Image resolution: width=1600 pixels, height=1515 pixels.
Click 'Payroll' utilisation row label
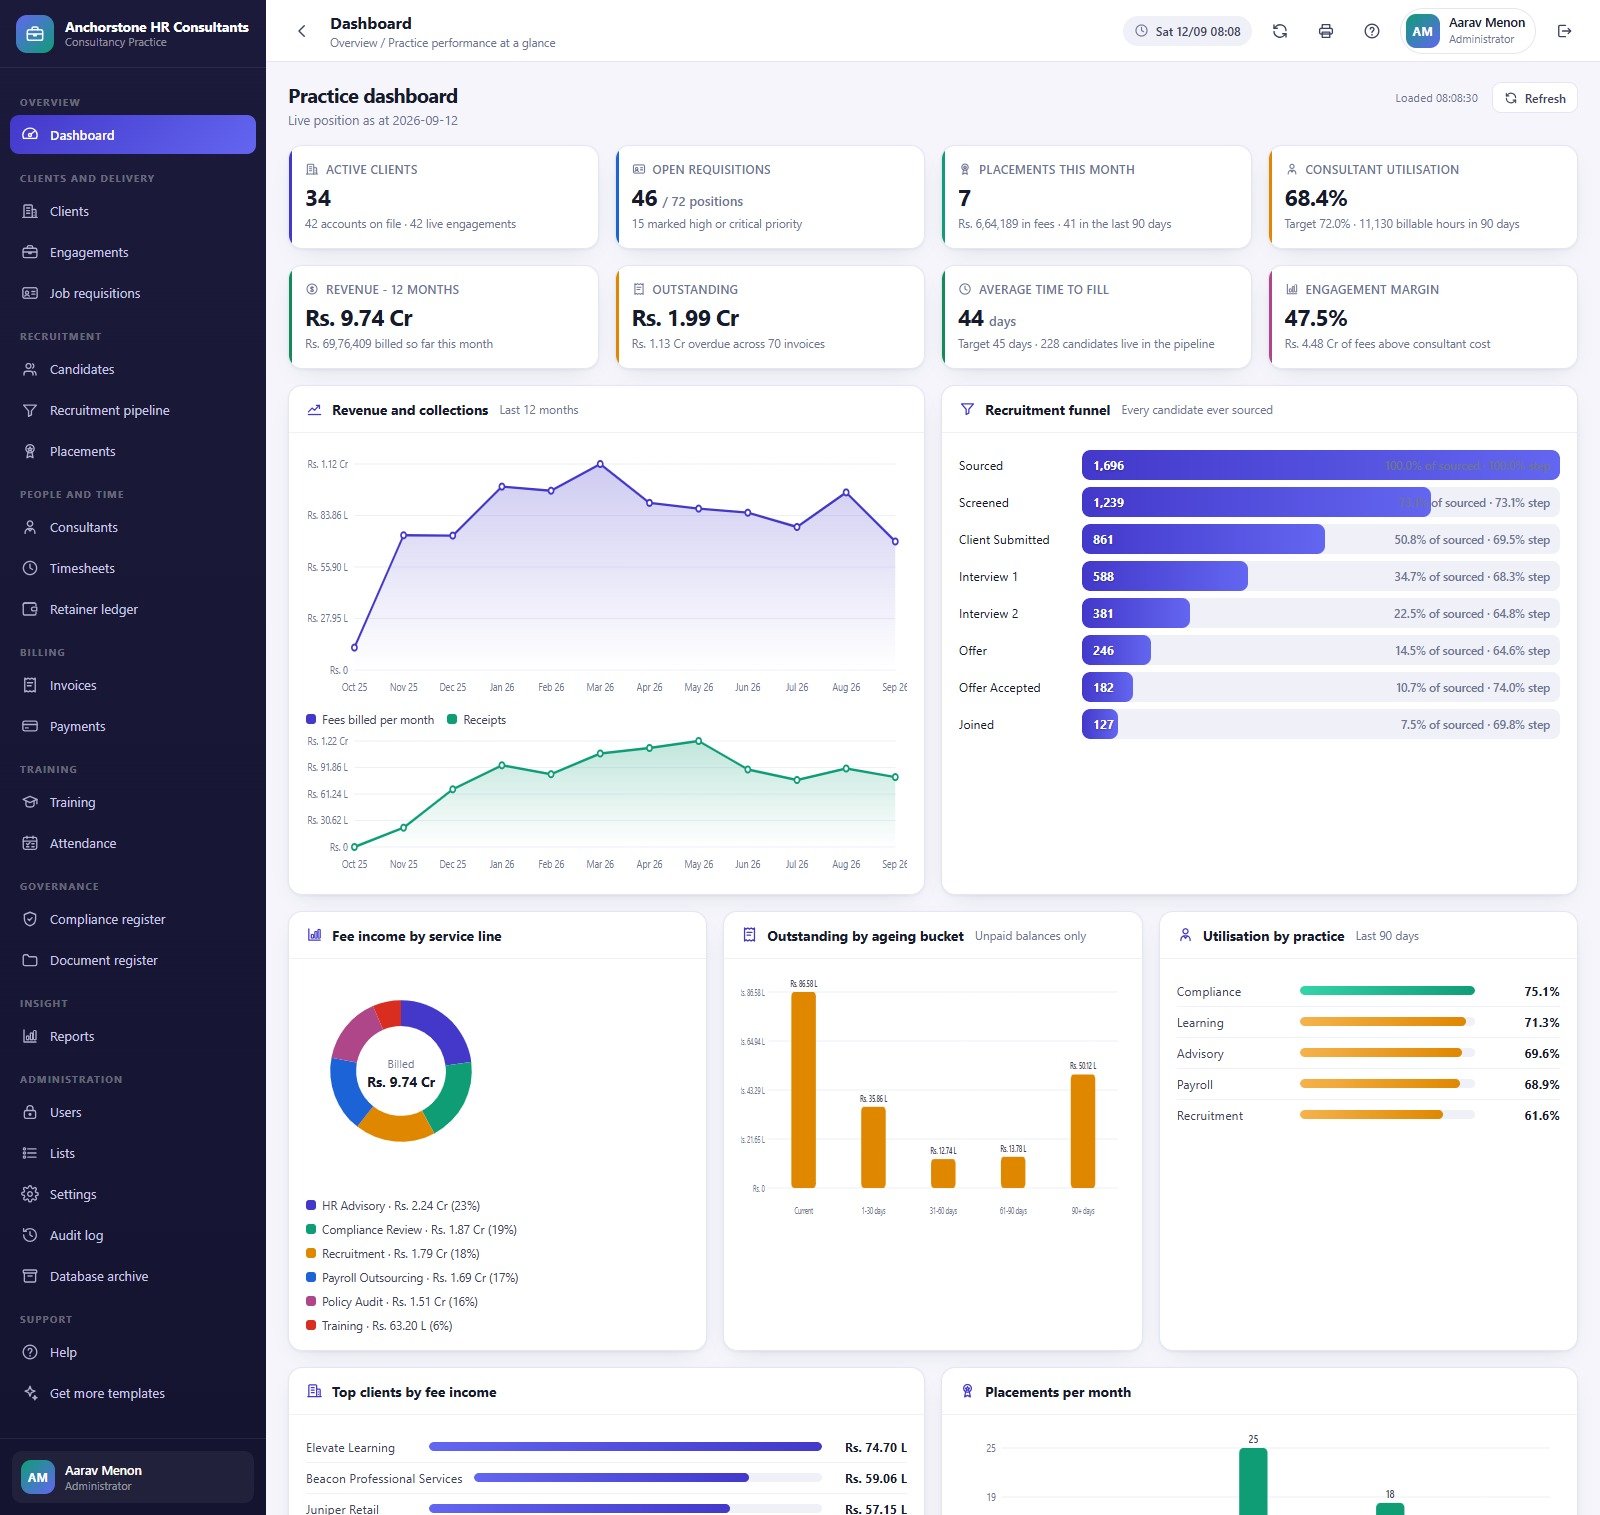pyautogui.click(x=1194, y=1084)
